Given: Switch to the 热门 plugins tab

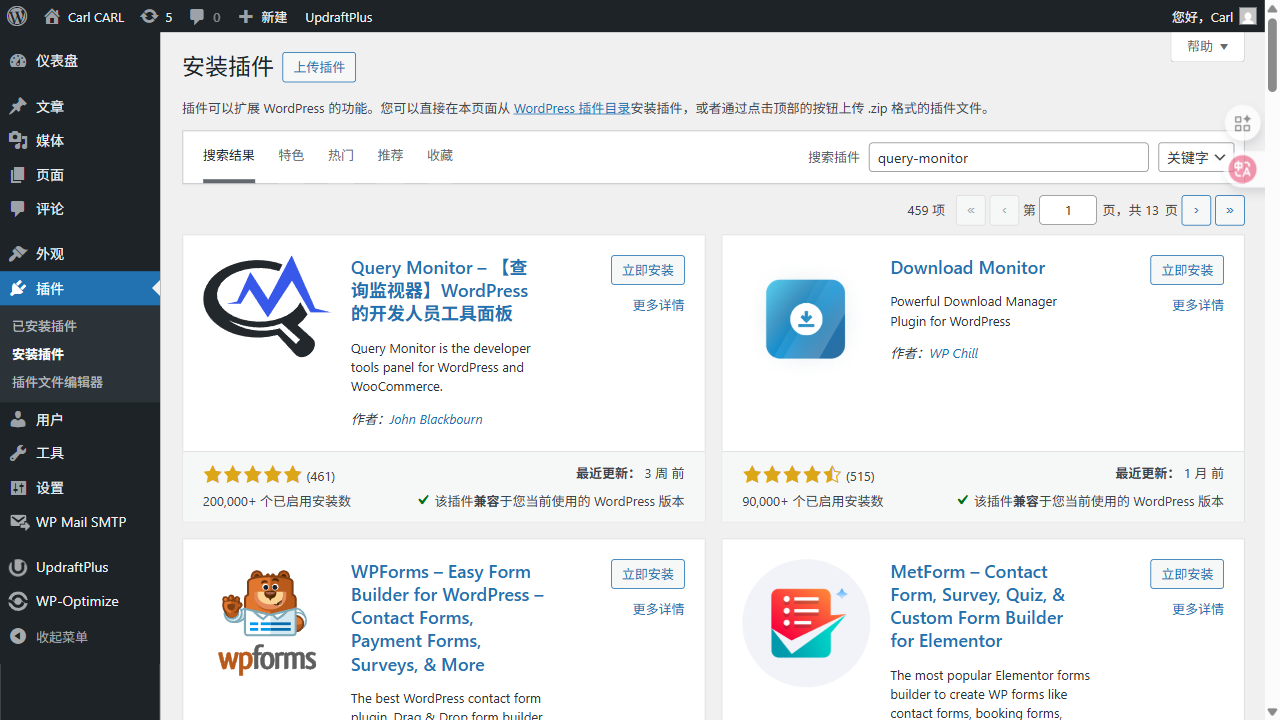Looking at the screenshot, I should pos(340,155).
